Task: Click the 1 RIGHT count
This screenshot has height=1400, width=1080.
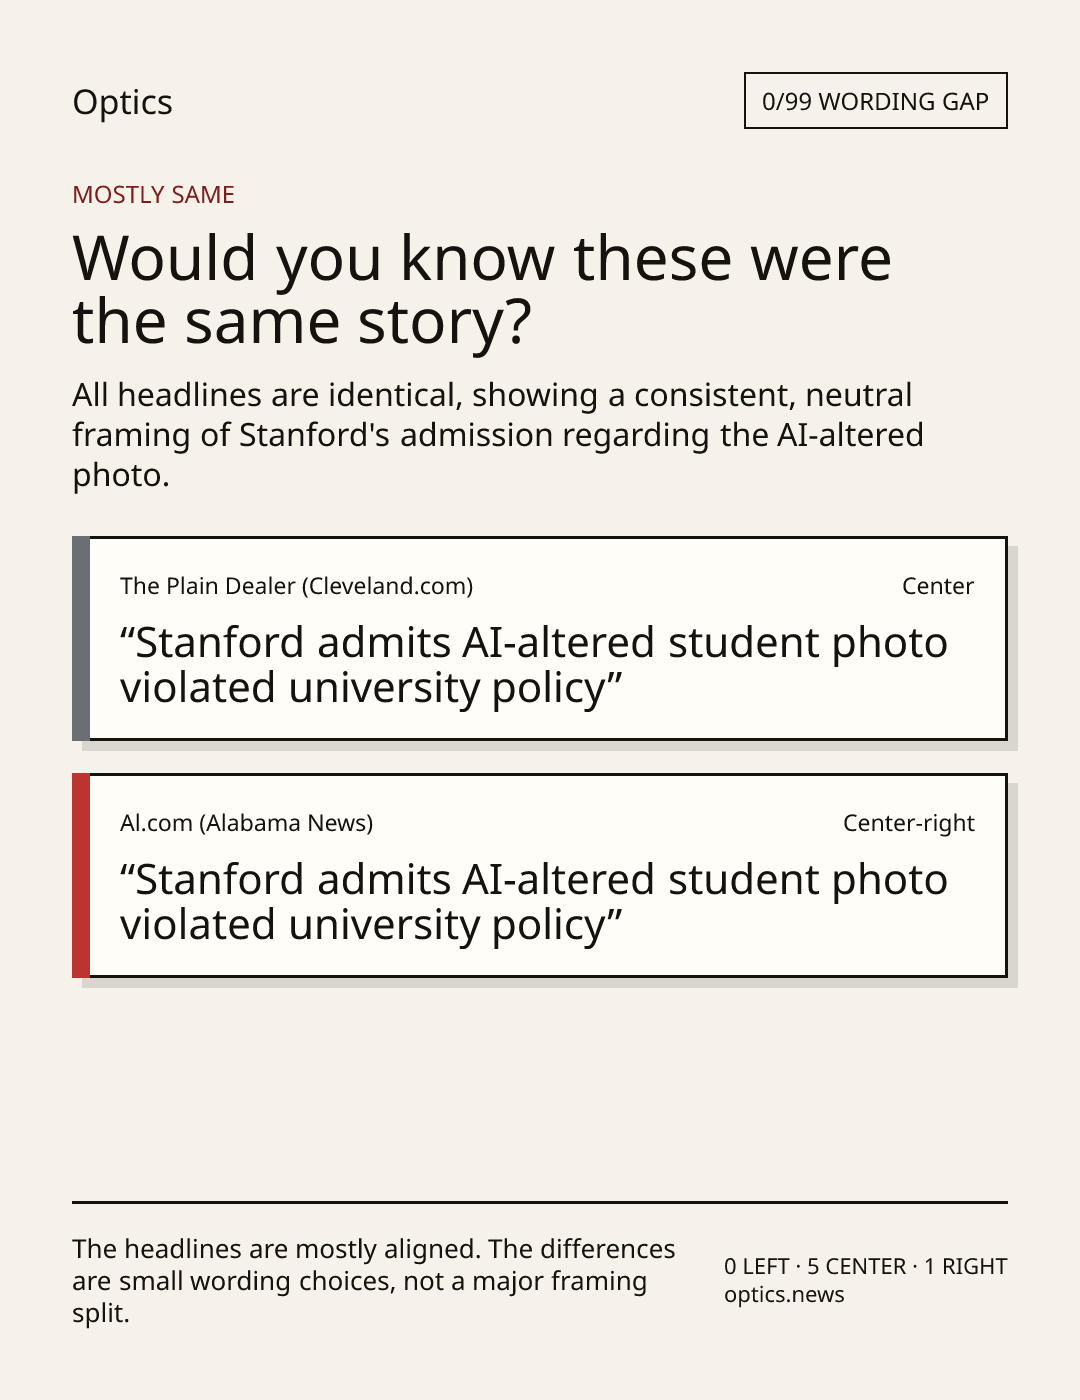Action: click(x=965, y=1266)
